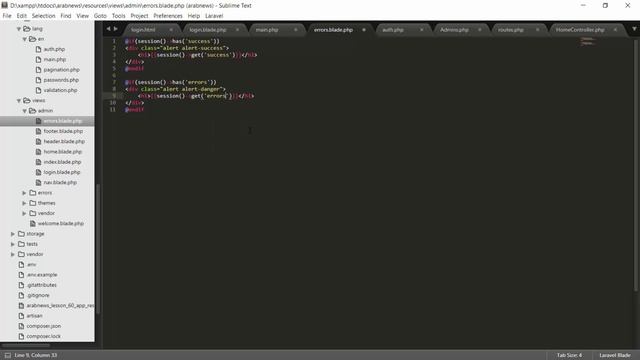Open the Goto menu
Screen dimensions: 640x360
pos(100,16)
